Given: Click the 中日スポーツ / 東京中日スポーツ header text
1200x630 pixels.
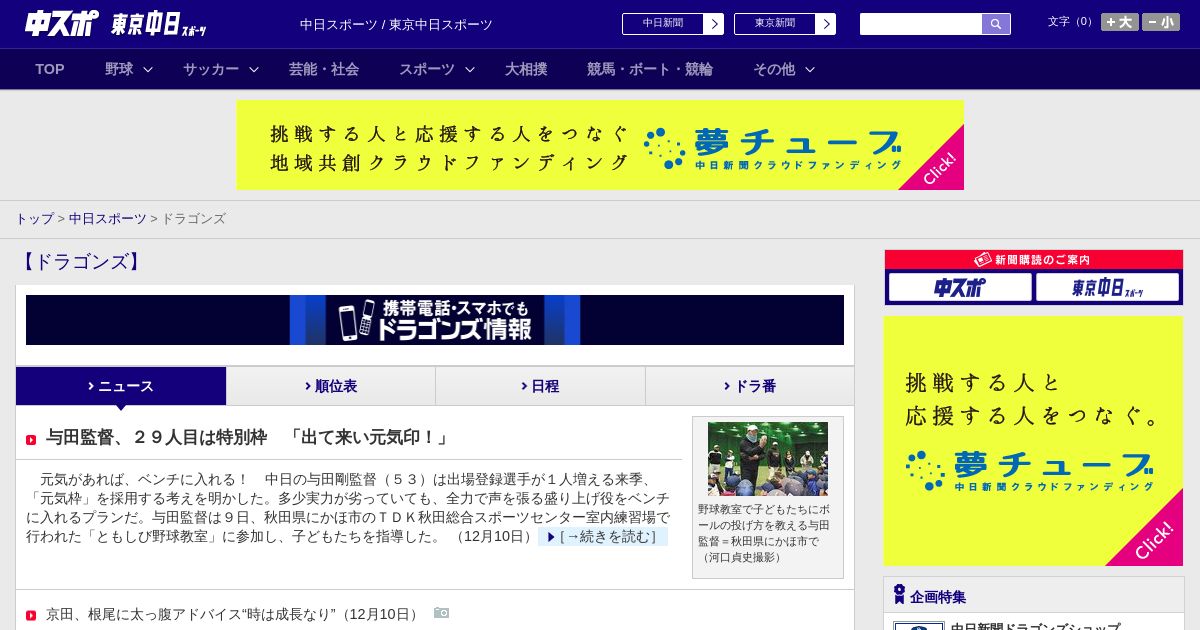Looking at the screenshot, I should pos(396,24).
